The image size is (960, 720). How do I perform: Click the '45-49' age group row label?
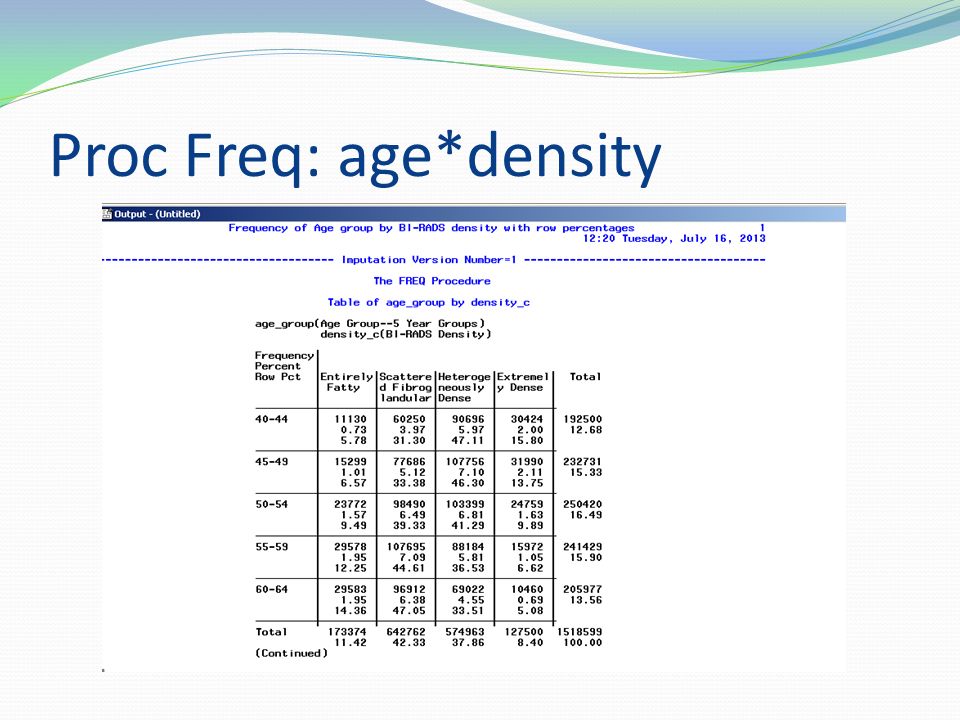point(271,462)
